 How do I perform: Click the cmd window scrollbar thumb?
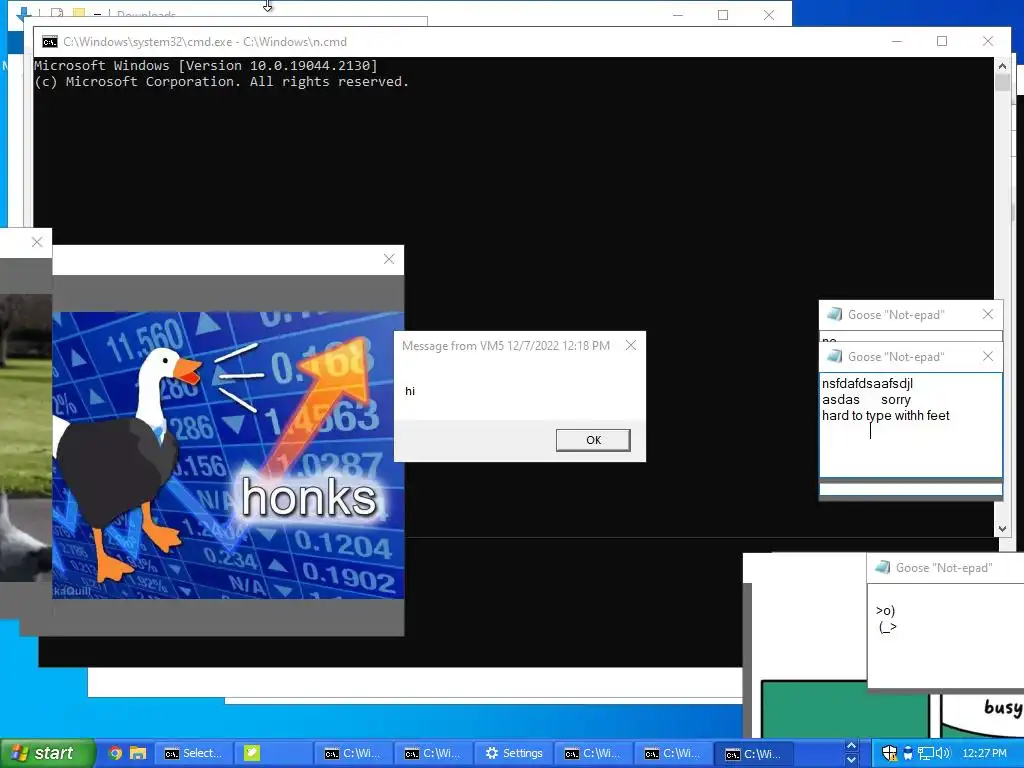(x=1002, y=84)
